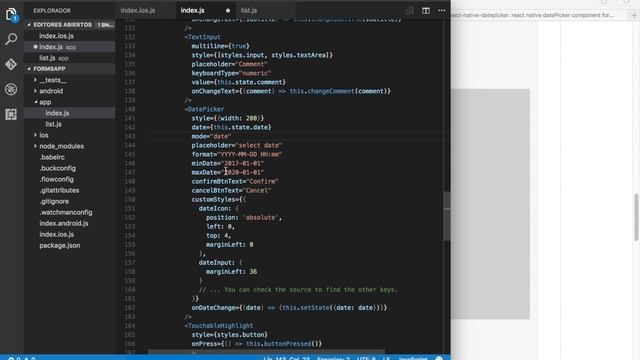
Task: Open index.android.js in file tree
Action: pos(64,223)
